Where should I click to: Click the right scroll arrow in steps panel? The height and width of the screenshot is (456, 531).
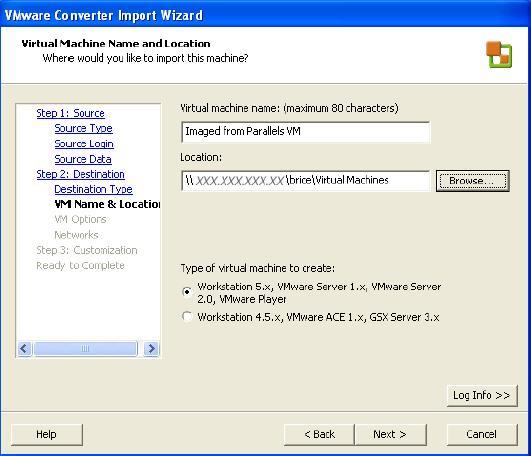click(151, 348)
